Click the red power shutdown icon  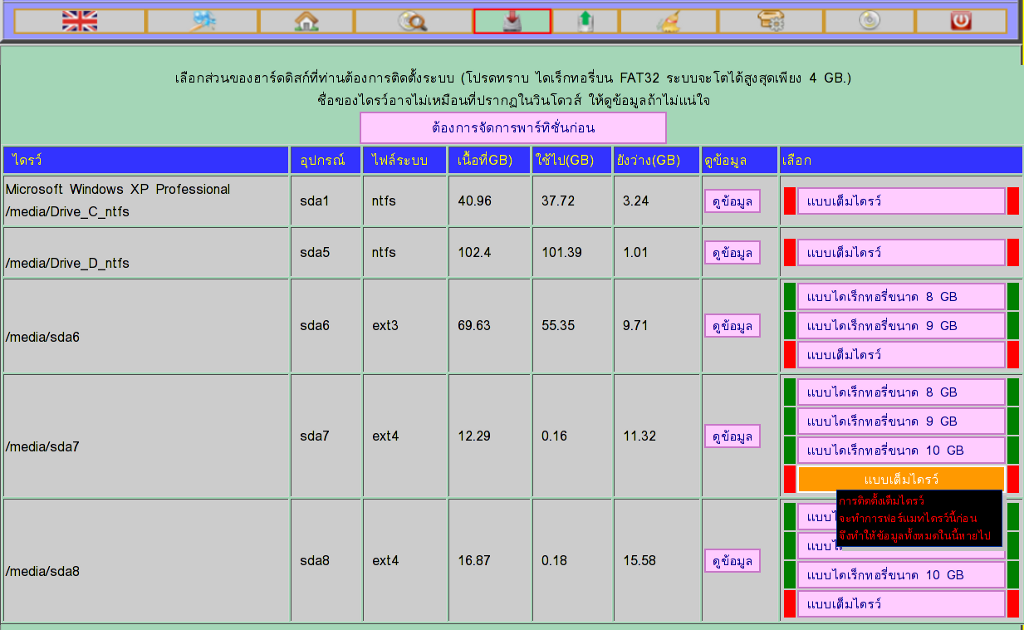coord(961,21)
